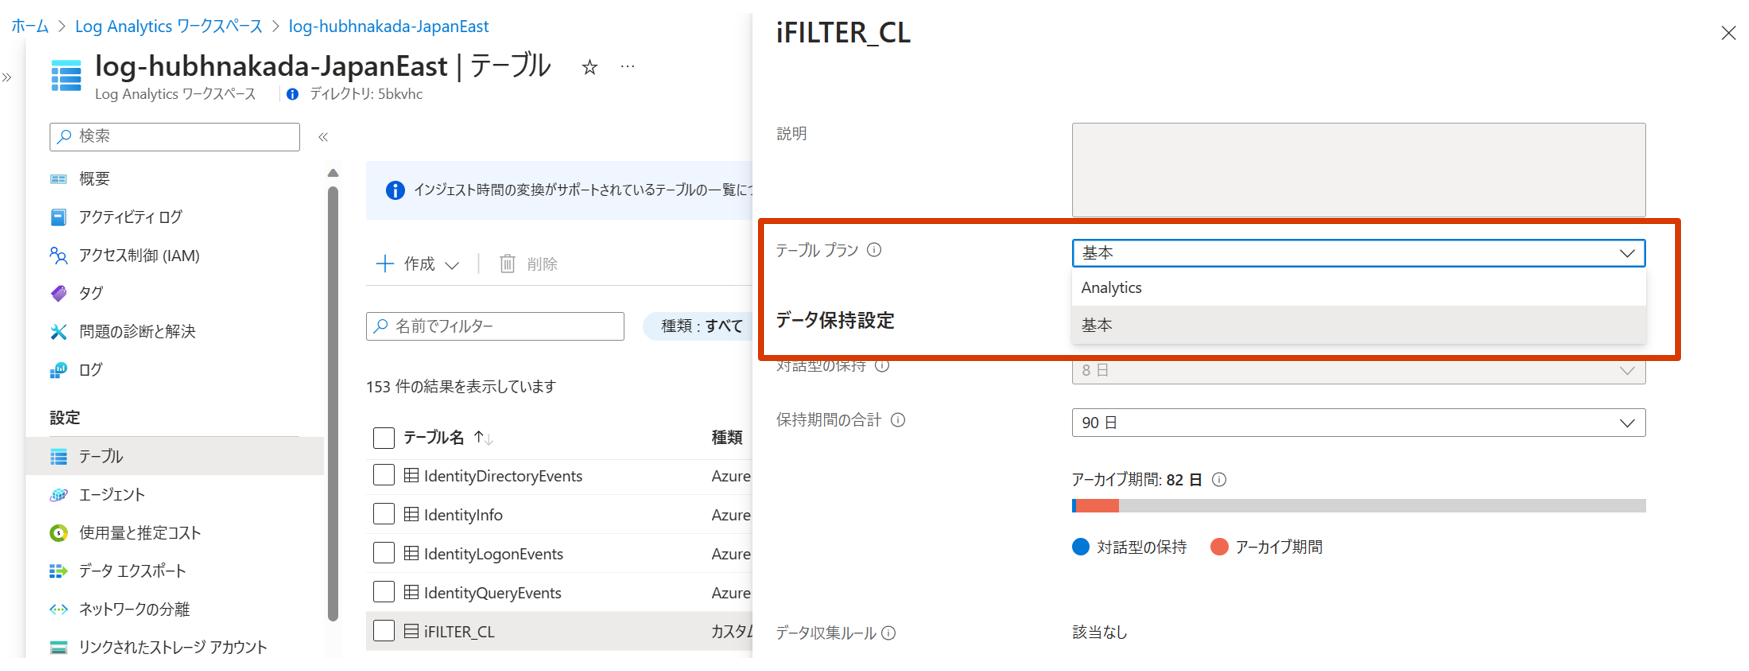Screen dimensions: 1749x671
Task: Collapse the sidebar with double chevron
Action: [323, 137]
